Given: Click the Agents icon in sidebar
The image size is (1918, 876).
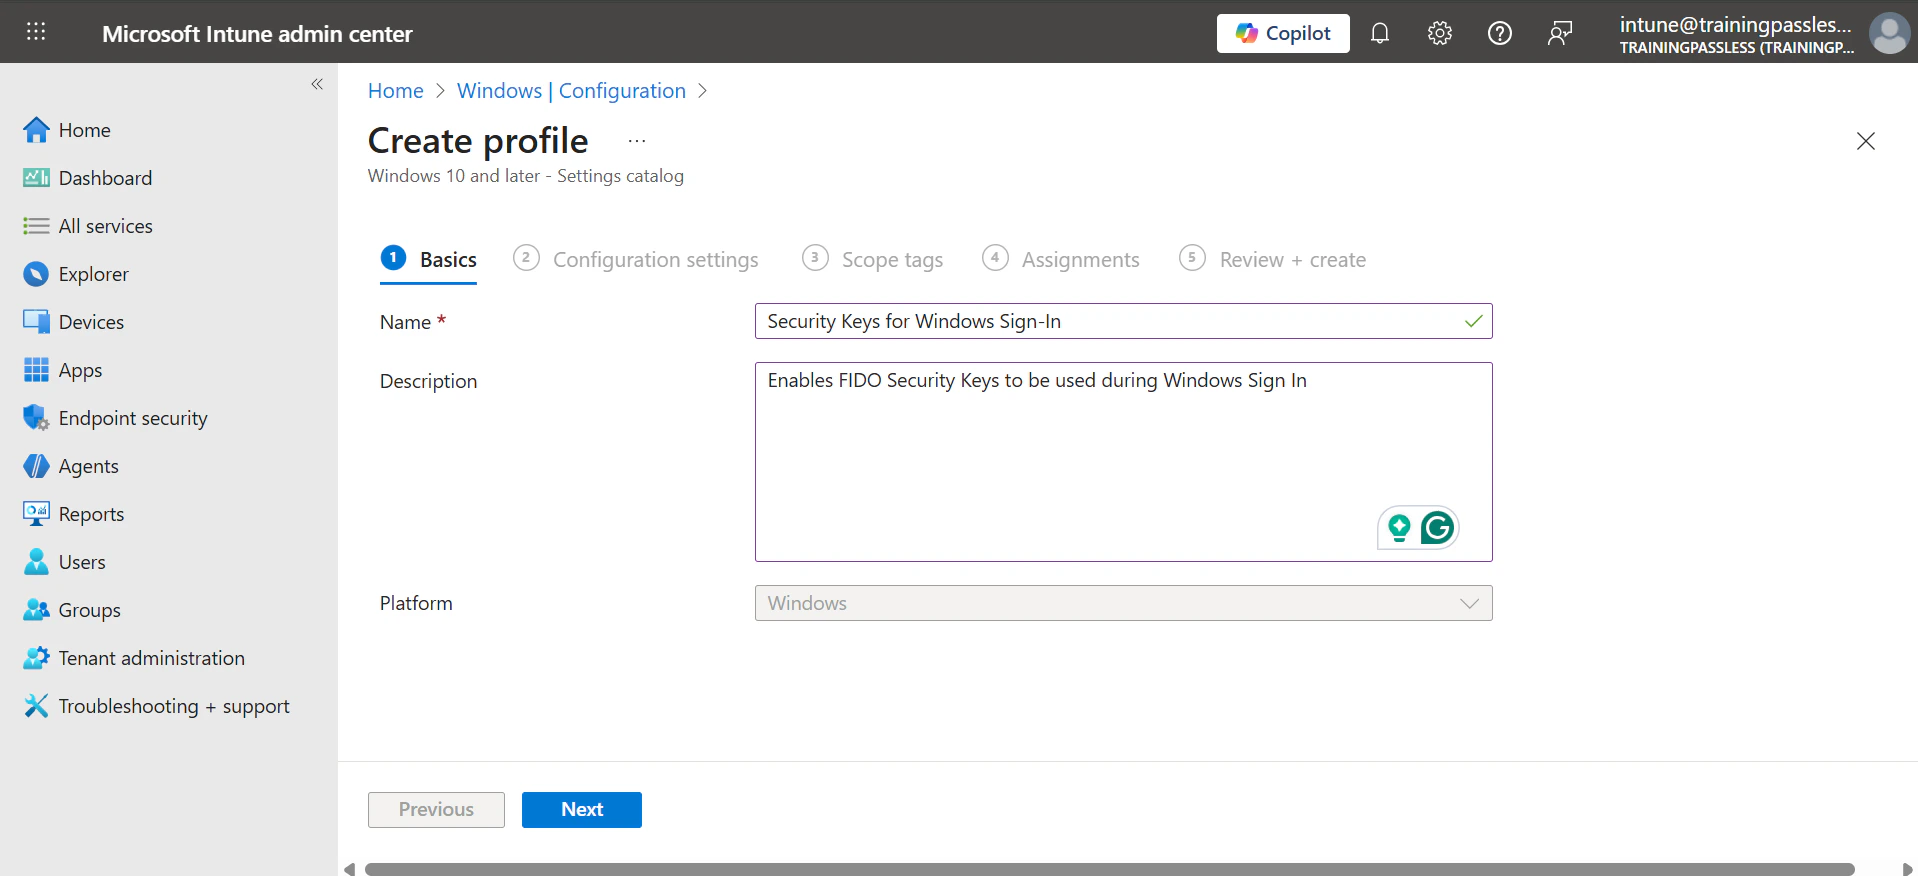Looking at the screenshot, I should 36,466.
